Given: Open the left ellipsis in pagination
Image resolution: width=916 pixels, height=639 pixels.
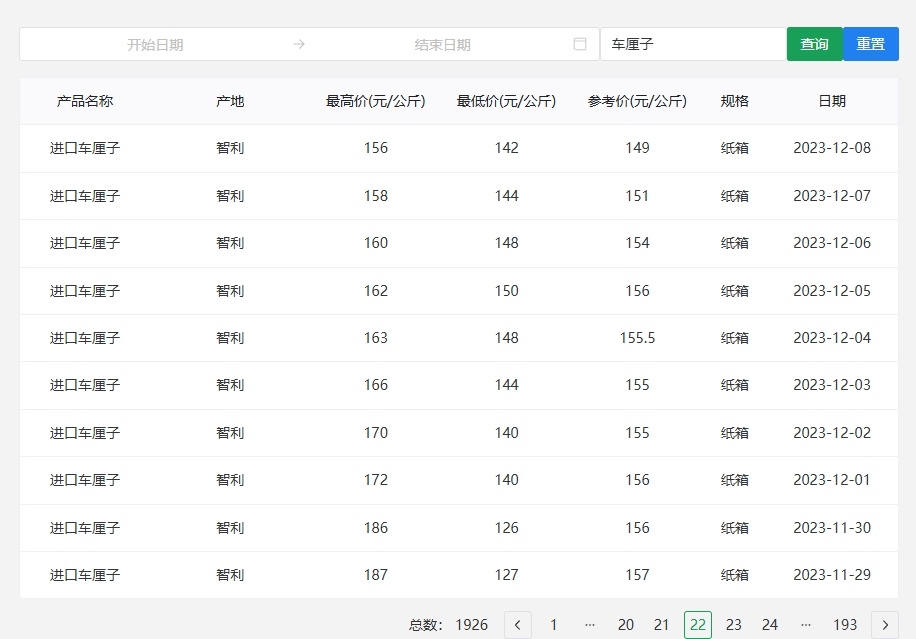Looking at the screenshot, I should 590,624.
